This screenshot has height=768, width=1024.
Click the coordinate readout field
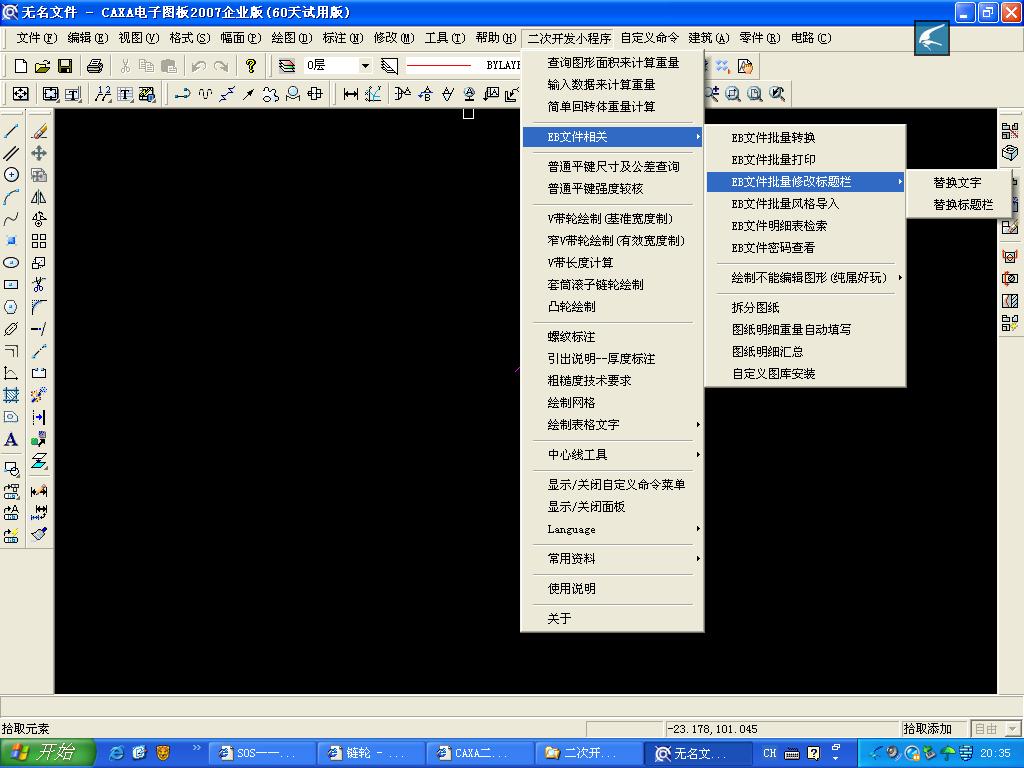(781, 728)
